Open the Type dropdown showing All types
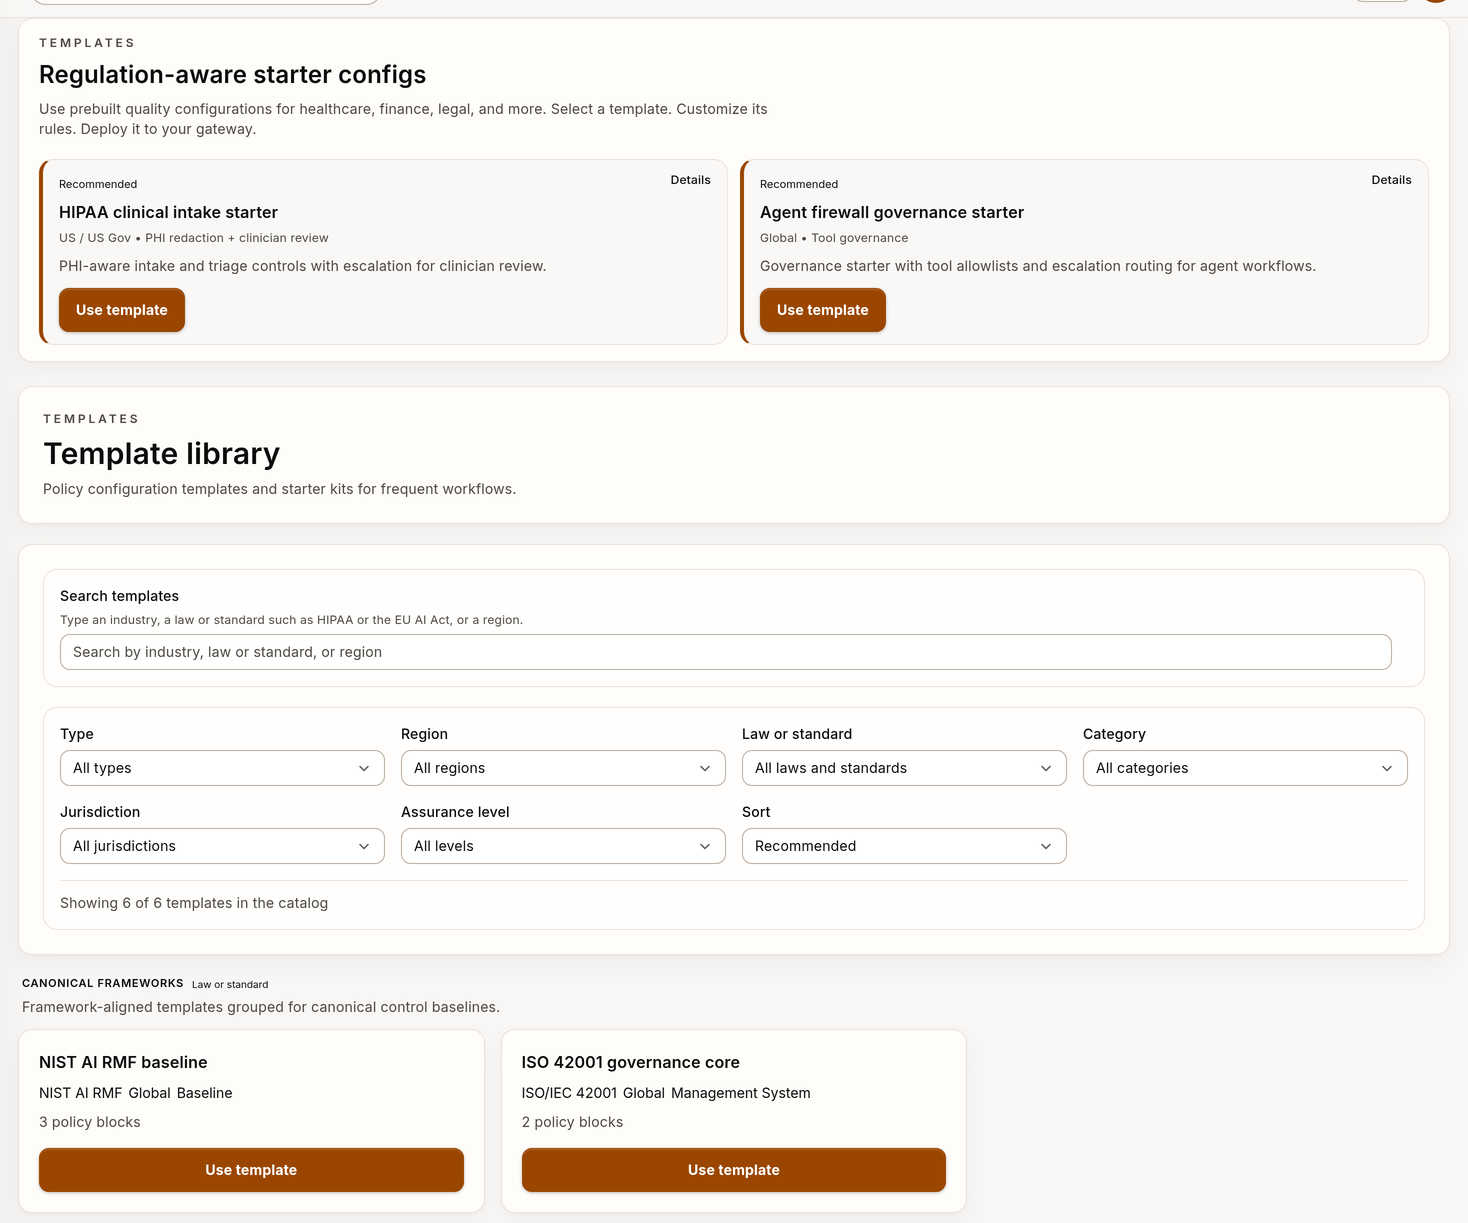Screen dimensions: 1468x1223 pyautogui.click(x=222, y=768)
